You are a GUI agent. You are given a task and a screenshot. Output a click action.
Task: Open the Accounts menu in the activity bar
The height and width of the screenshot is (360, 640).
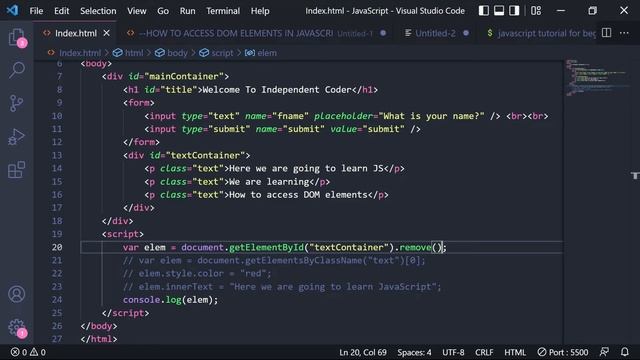pyautogui.click(x=17, y=294)
